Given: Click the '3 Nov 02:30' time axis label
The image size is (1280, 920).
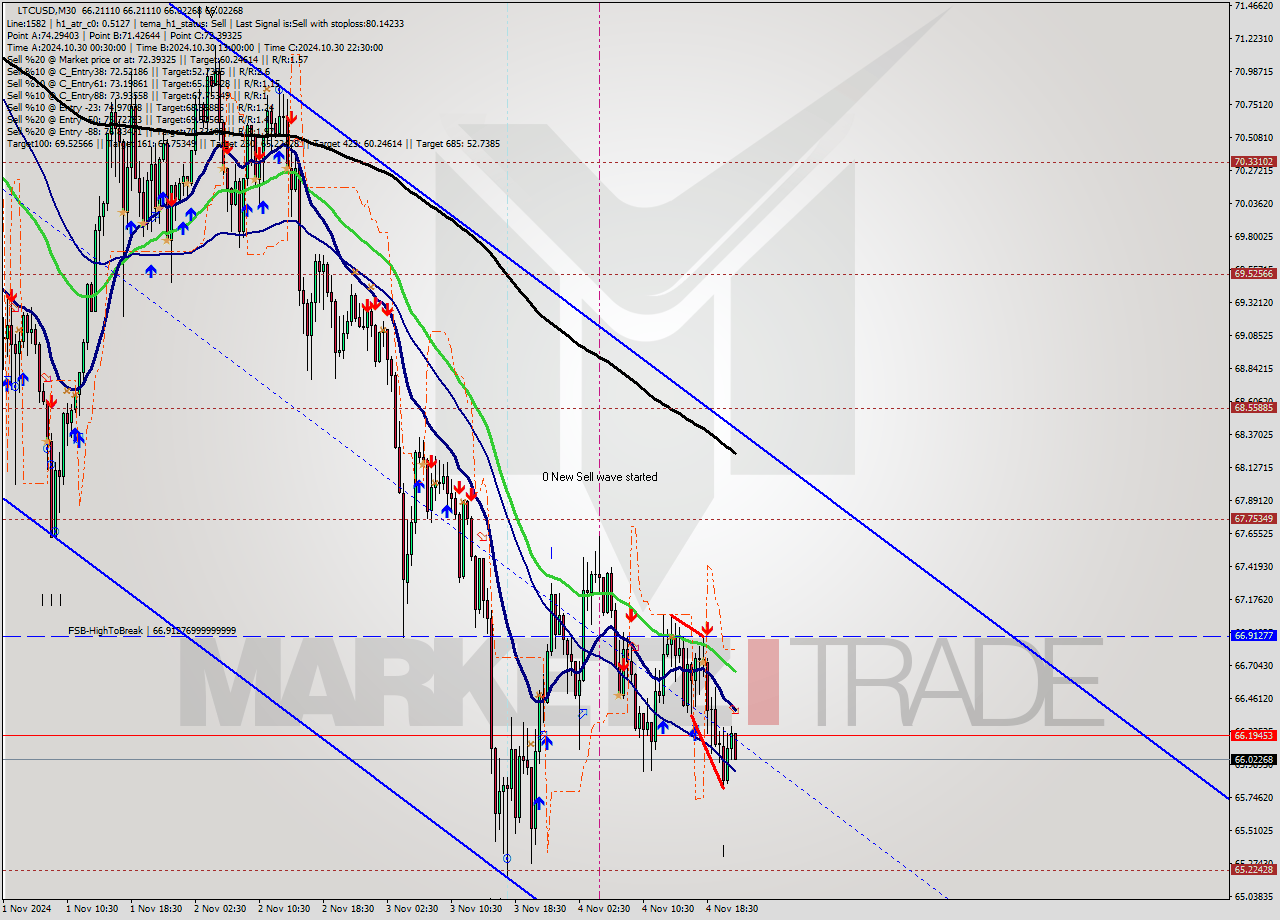Looking at the screenshot, I should [412, 909].
